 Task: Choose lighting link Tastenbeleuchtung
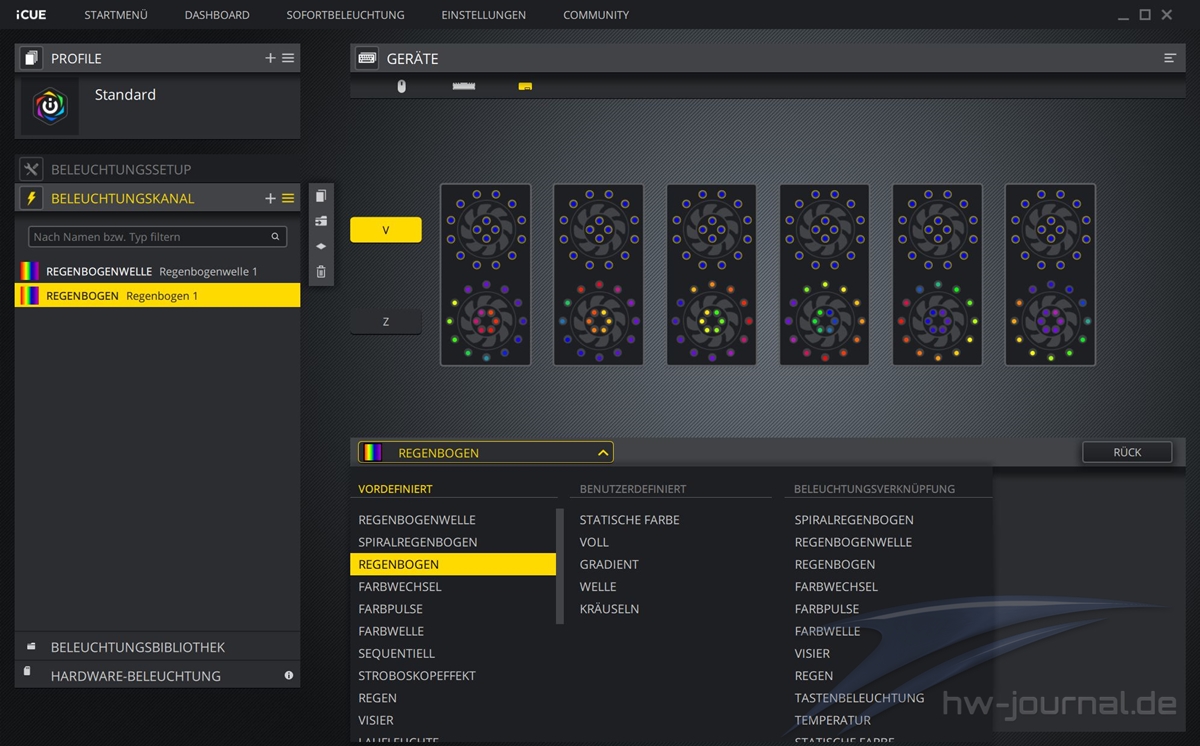coord(859,698)
